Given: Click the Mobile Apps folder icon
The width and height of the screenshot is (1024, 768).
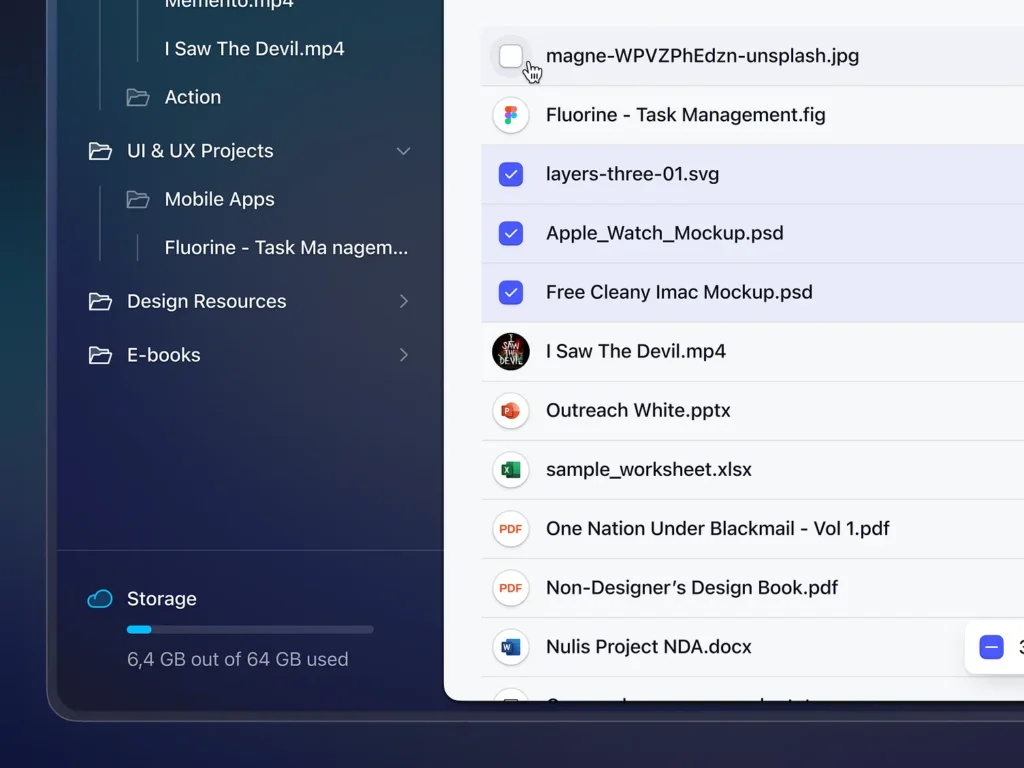Looking at the screenshot, I should pos(138,199).
